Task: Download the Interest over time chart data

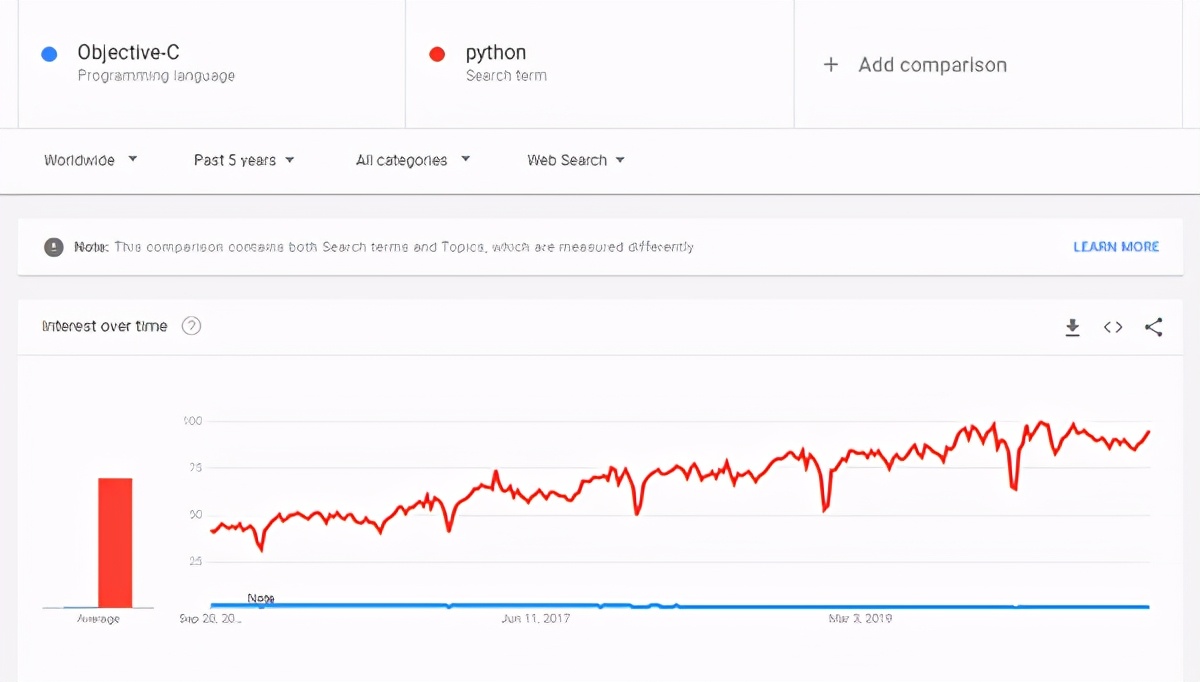Action: point(1072,327)
